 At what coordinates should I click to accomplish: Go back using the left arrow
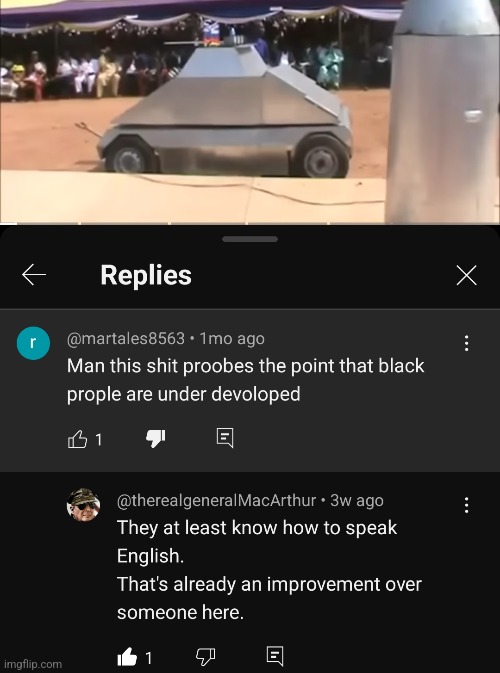34,275
